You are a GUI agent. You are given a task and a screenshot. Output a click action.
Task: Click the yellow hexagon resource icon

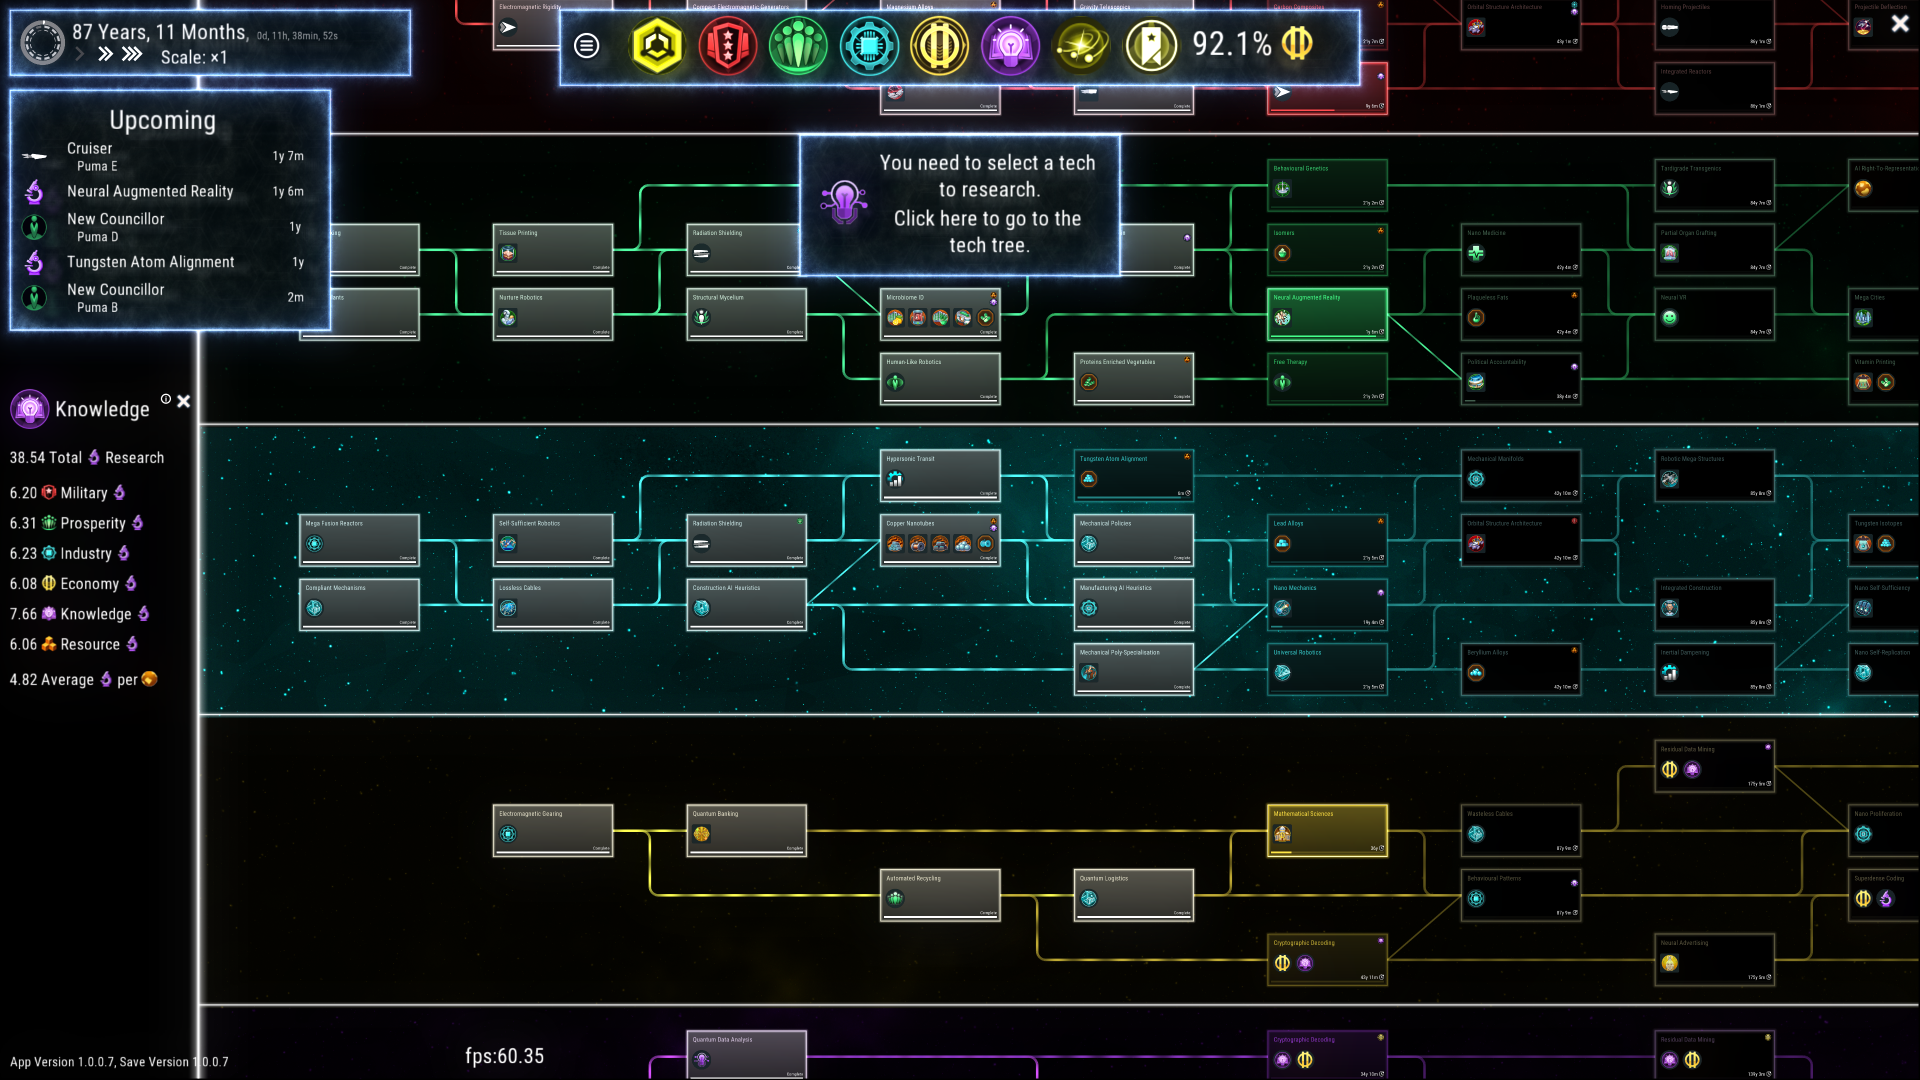(657, 45)
